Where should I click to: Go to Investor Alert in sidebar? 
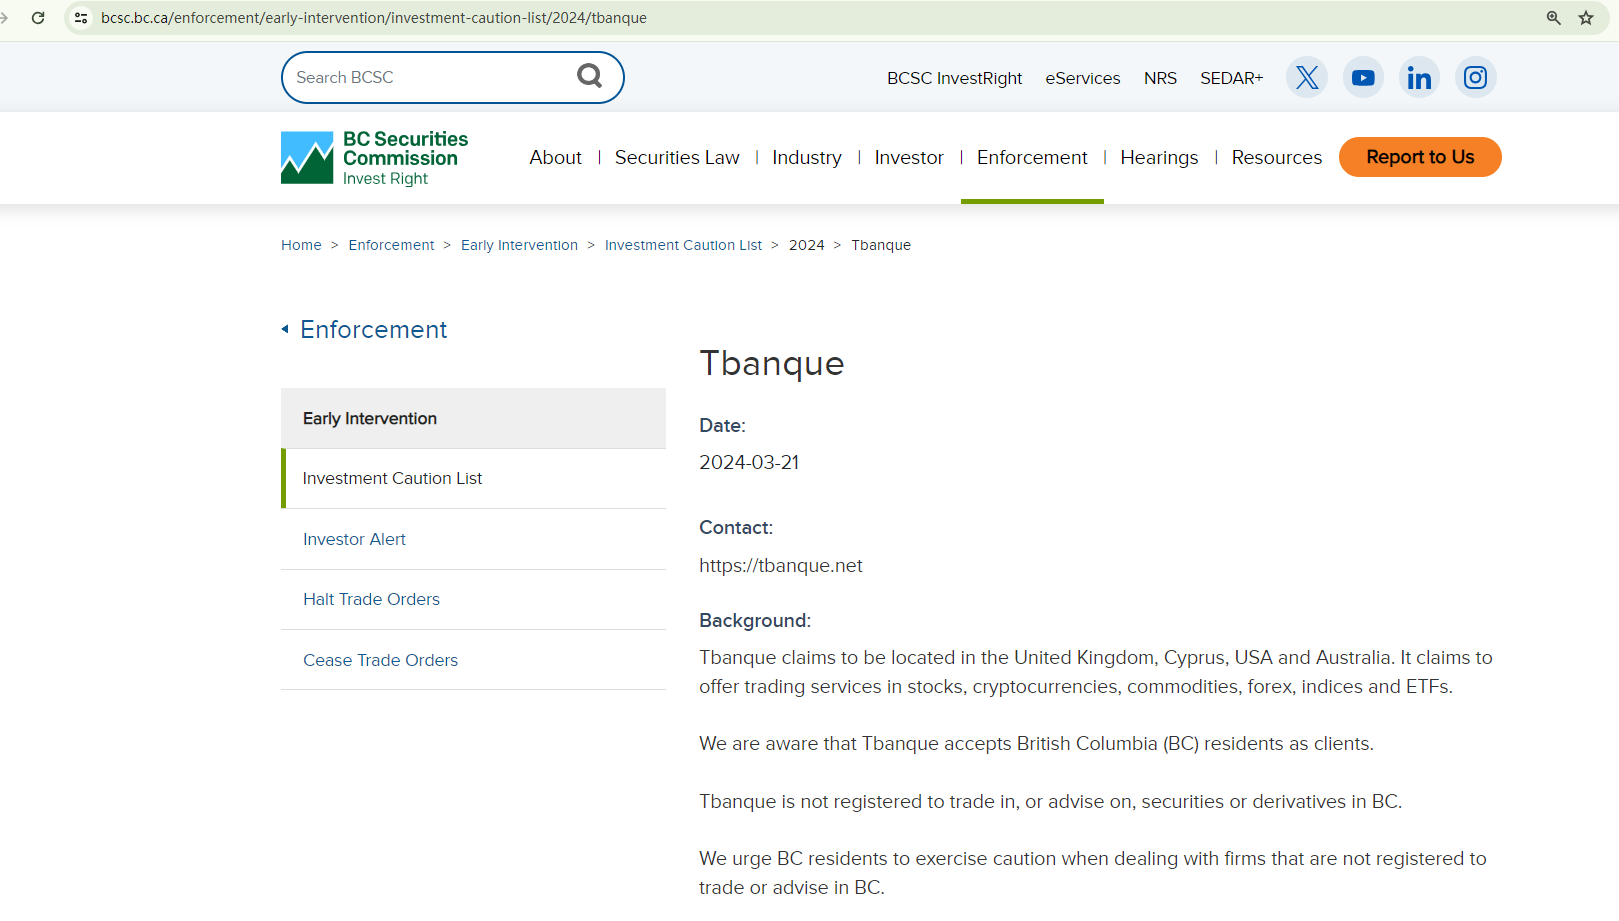[x=354, y=540]
